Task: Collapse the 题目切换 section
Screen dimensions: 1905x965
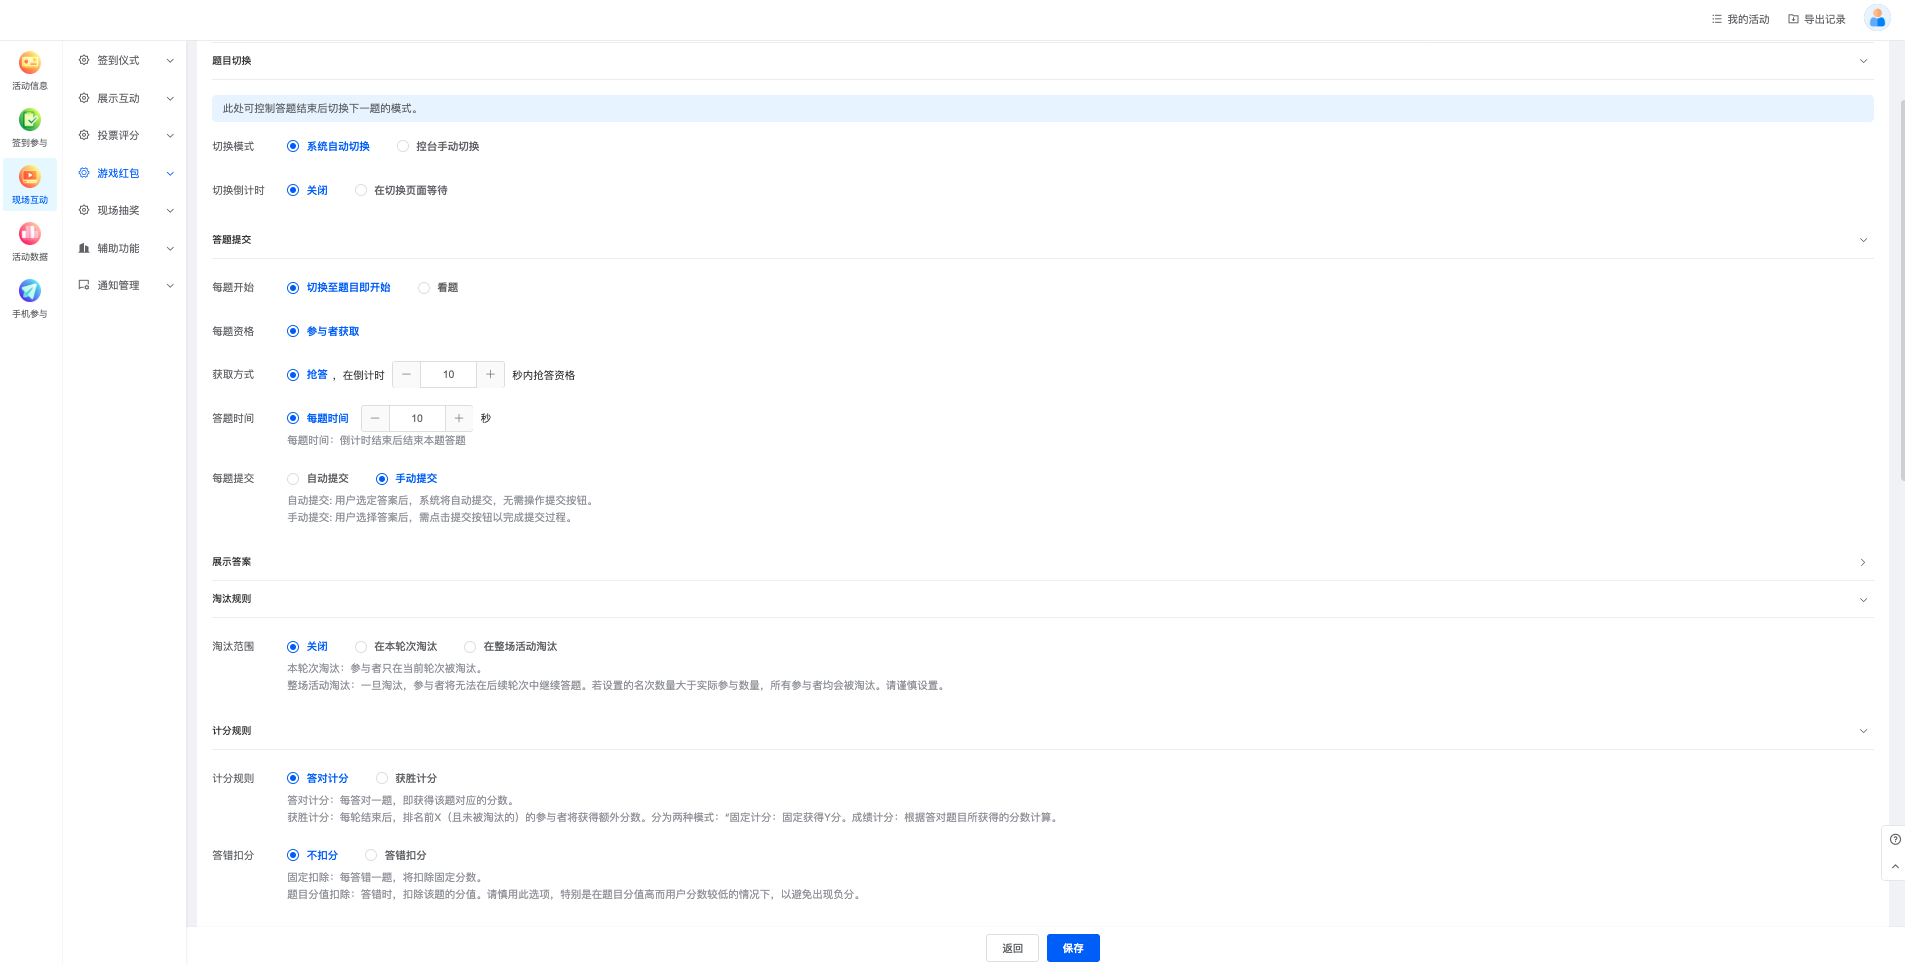Action: click(1862, 61)
